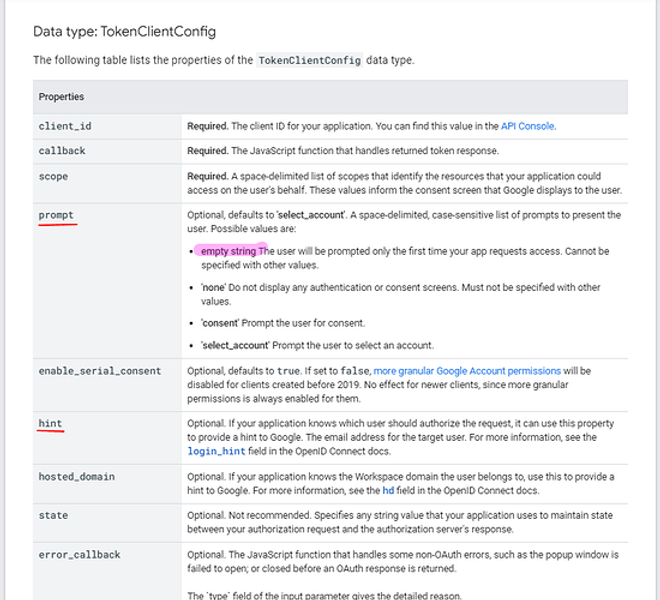Click TokenClientConfig code text in intro sentence
The image size is (660, 600).
tap(305, 61)
